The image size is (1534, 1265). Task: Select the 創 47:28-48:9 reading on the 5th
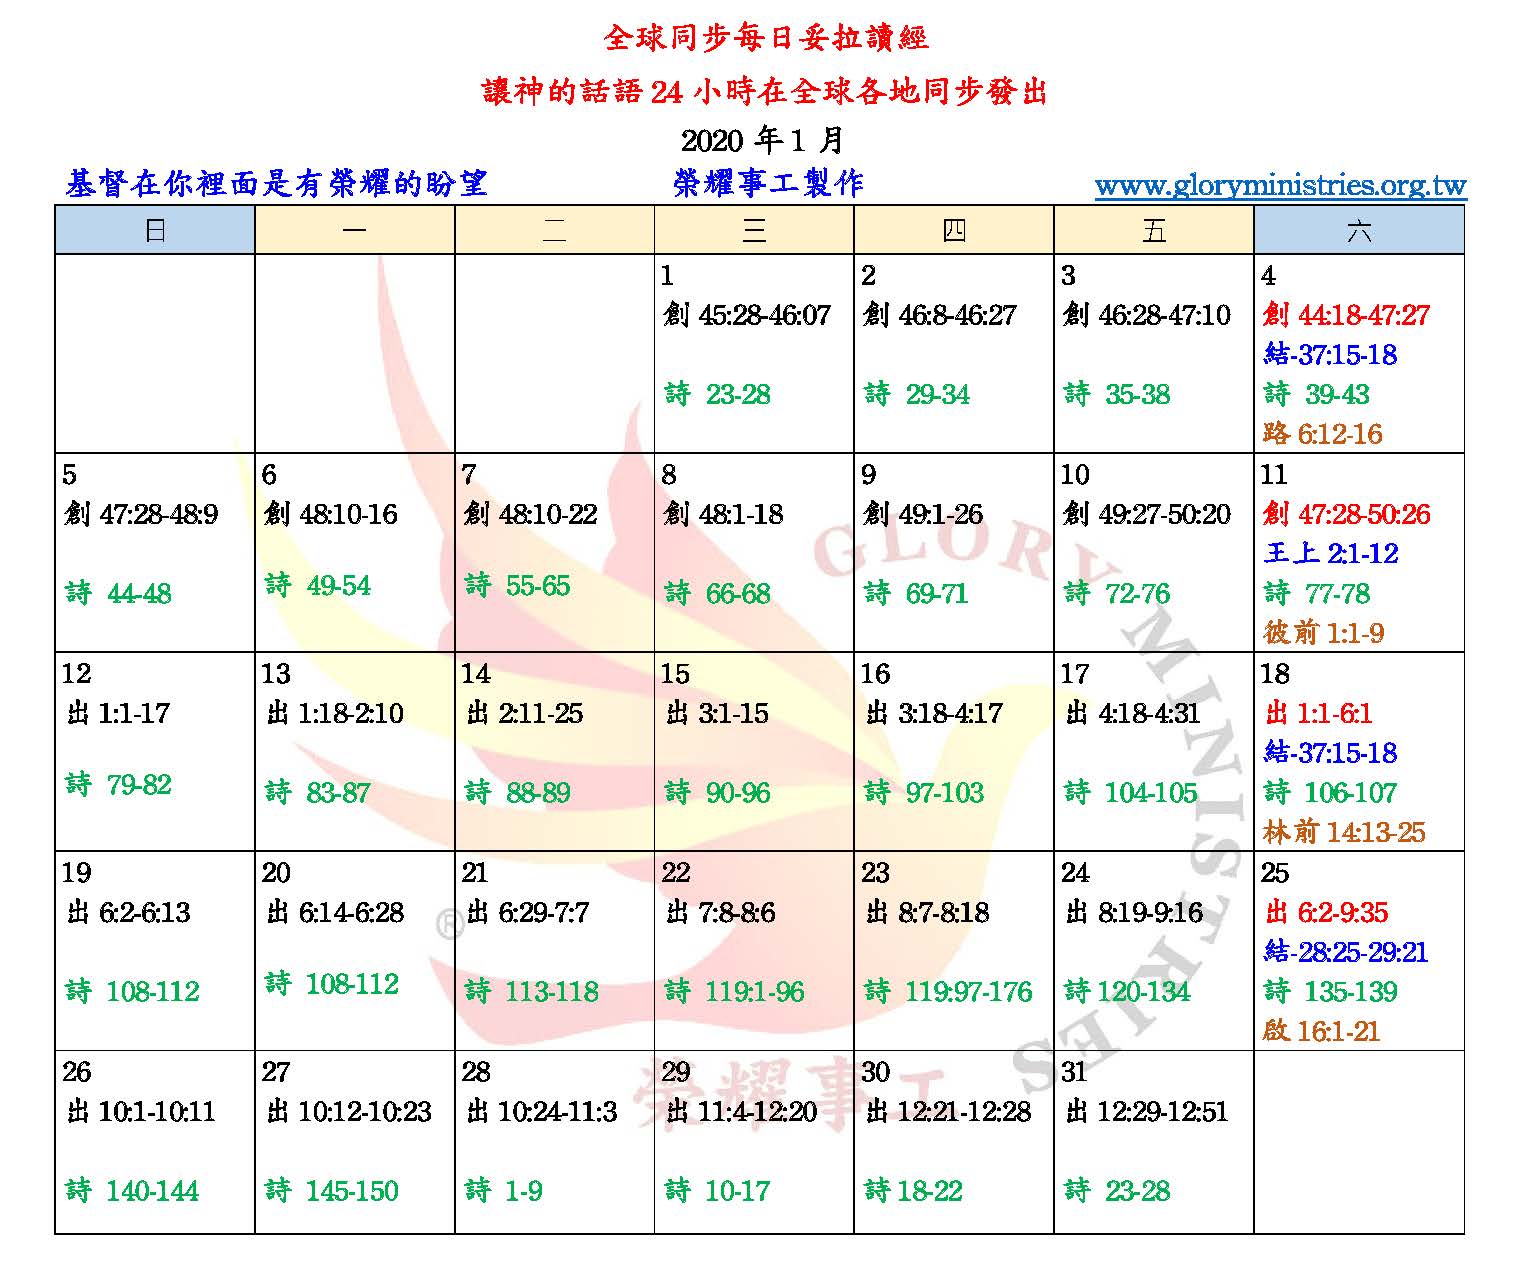click(x=141, y=514)
